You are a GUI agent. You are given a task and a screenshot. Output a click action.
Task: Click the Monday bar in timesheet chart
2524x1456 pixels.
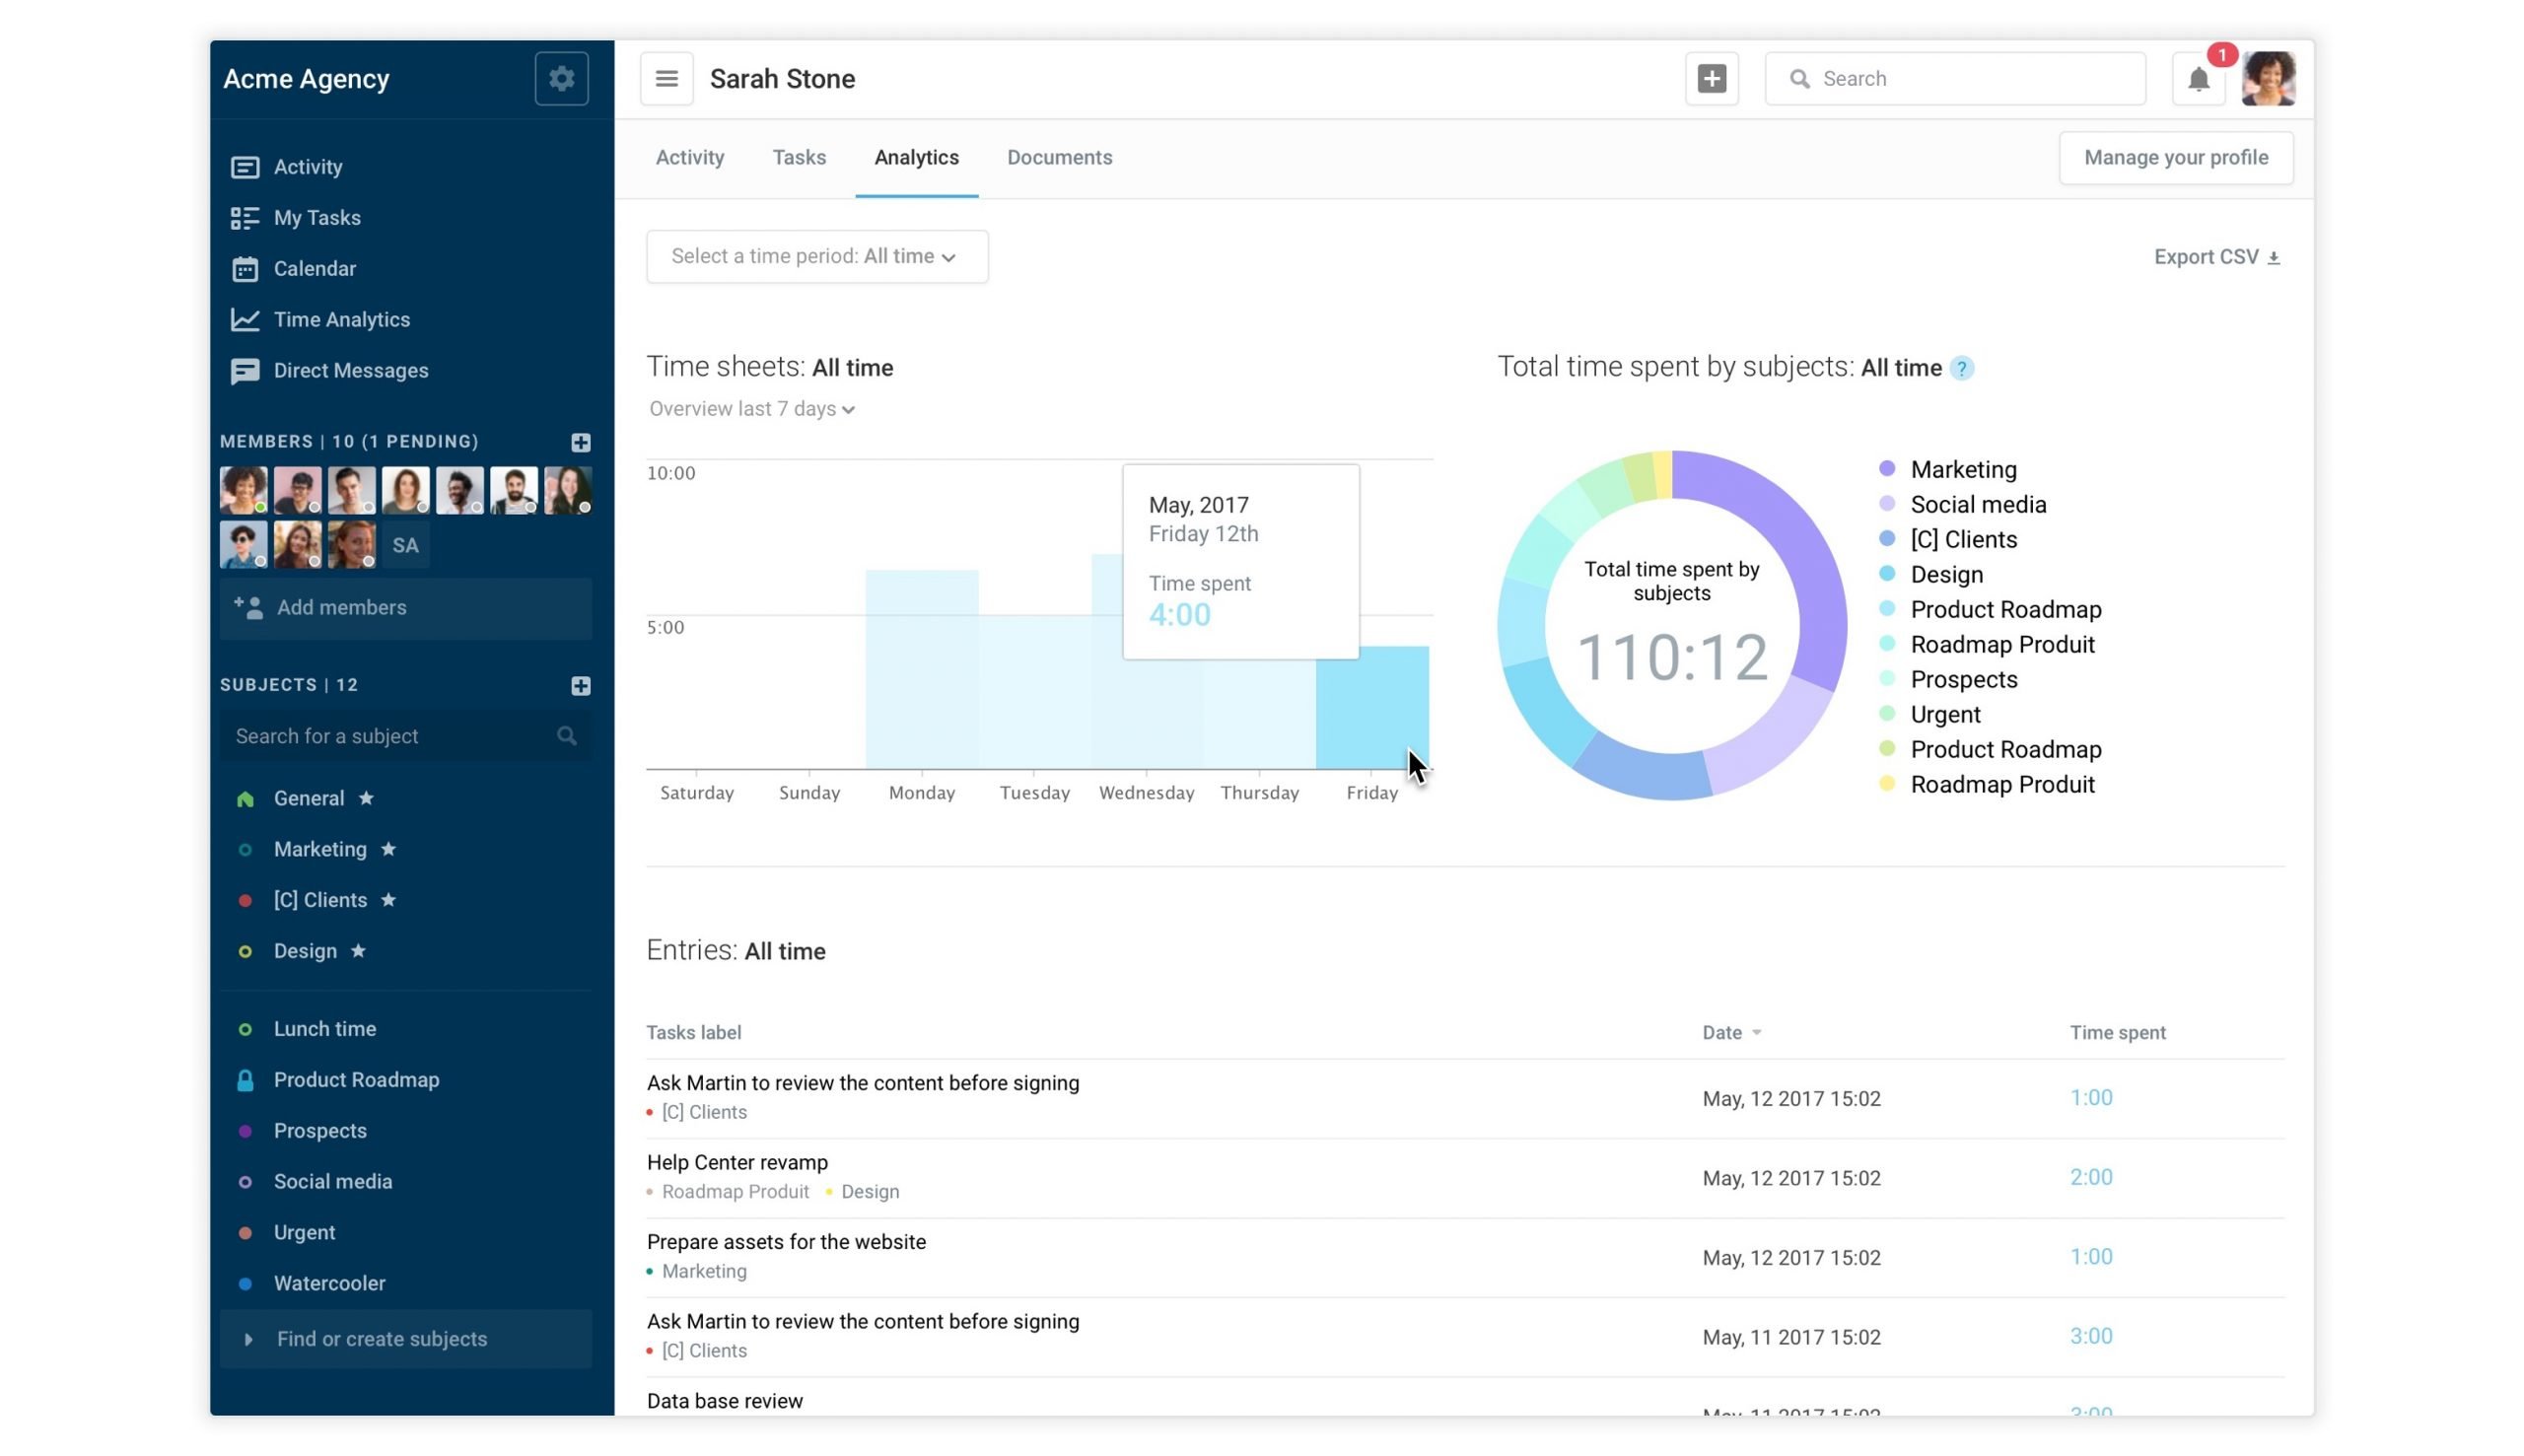921,670
